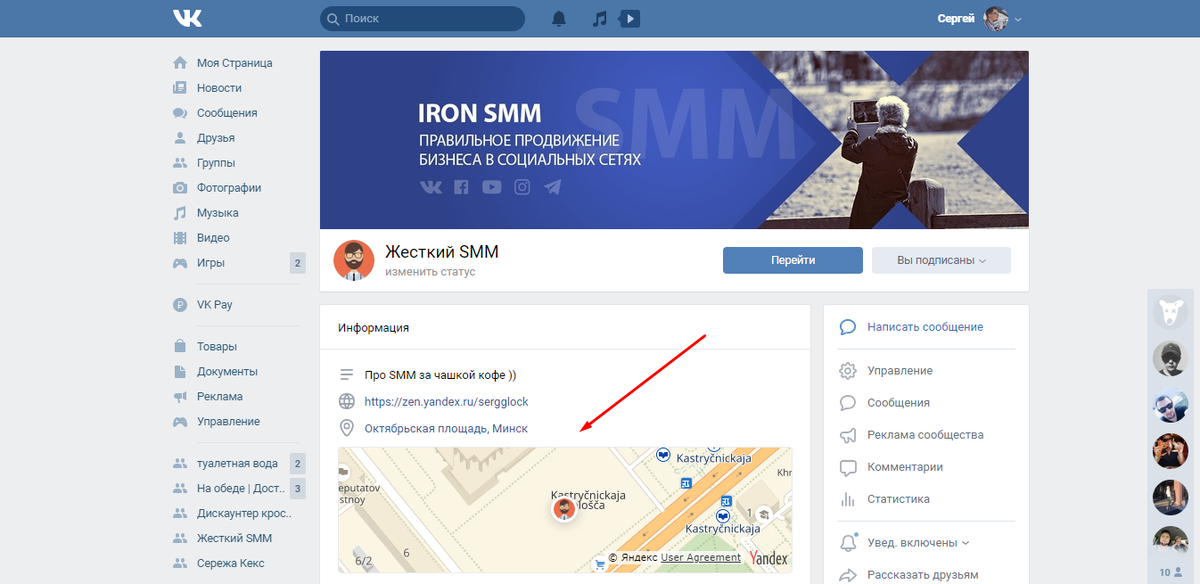Screen dimensions: 1200x584
Task: Click the notification badge 3 beside На обеде
Action: tap(297, 488)
